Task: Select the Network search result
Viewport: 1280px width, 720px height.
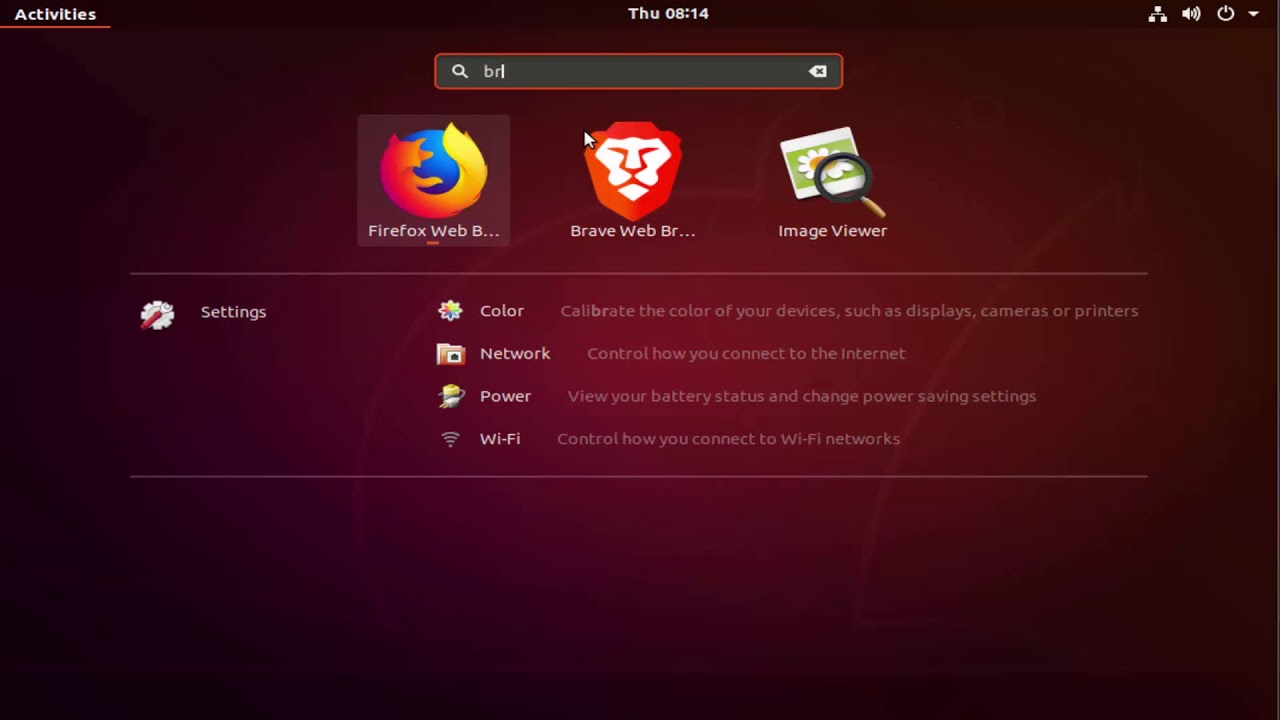Action: [789, 354]
